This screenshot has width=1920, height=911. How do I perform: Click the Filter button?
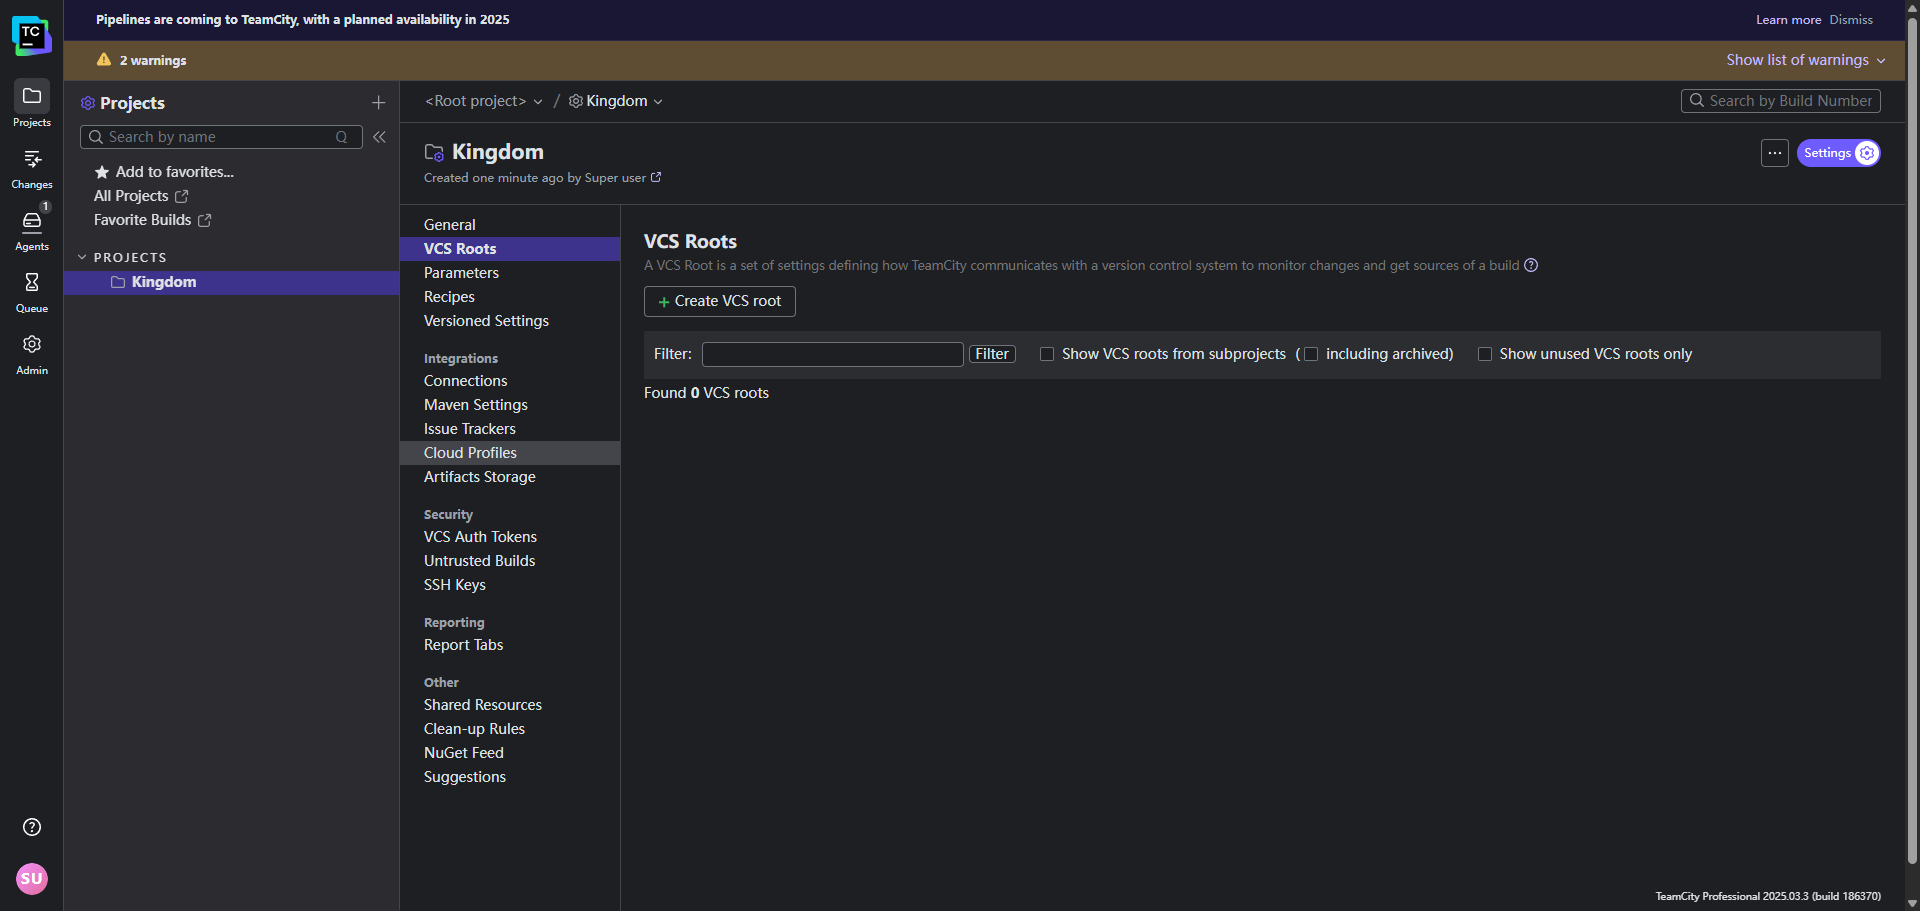pos(992,354)
